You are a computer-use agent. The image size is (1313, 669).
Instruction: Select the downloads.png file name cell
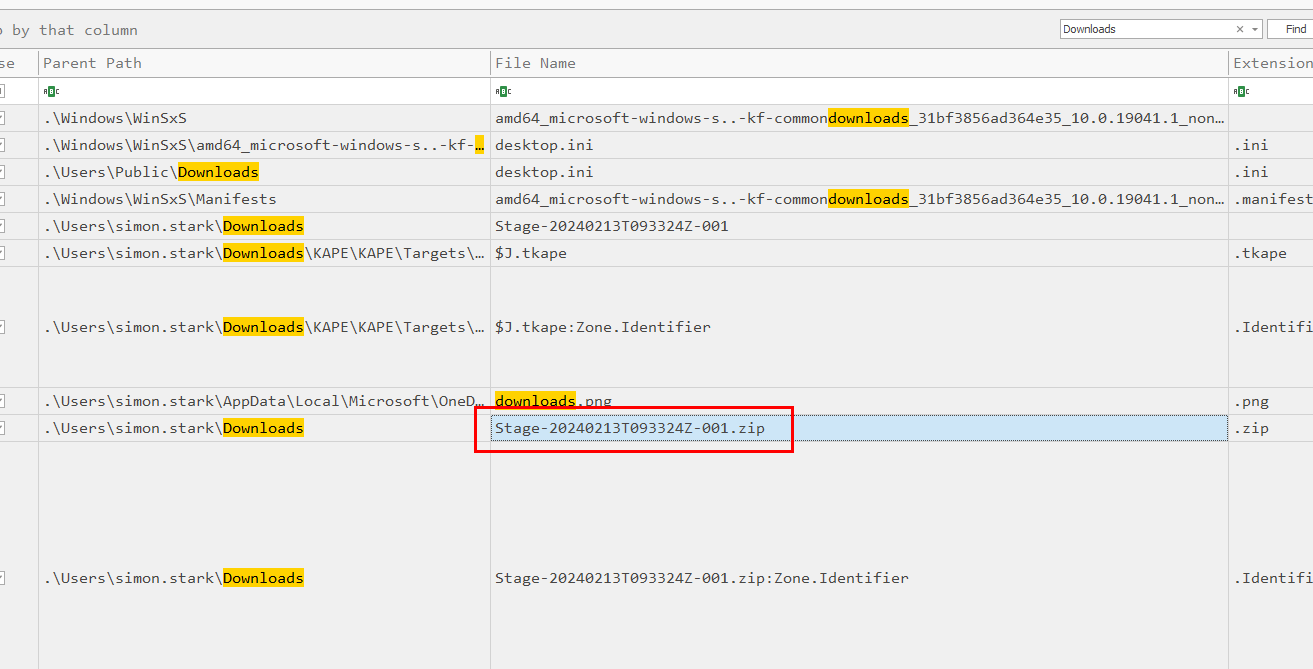[x=553, y=401]
